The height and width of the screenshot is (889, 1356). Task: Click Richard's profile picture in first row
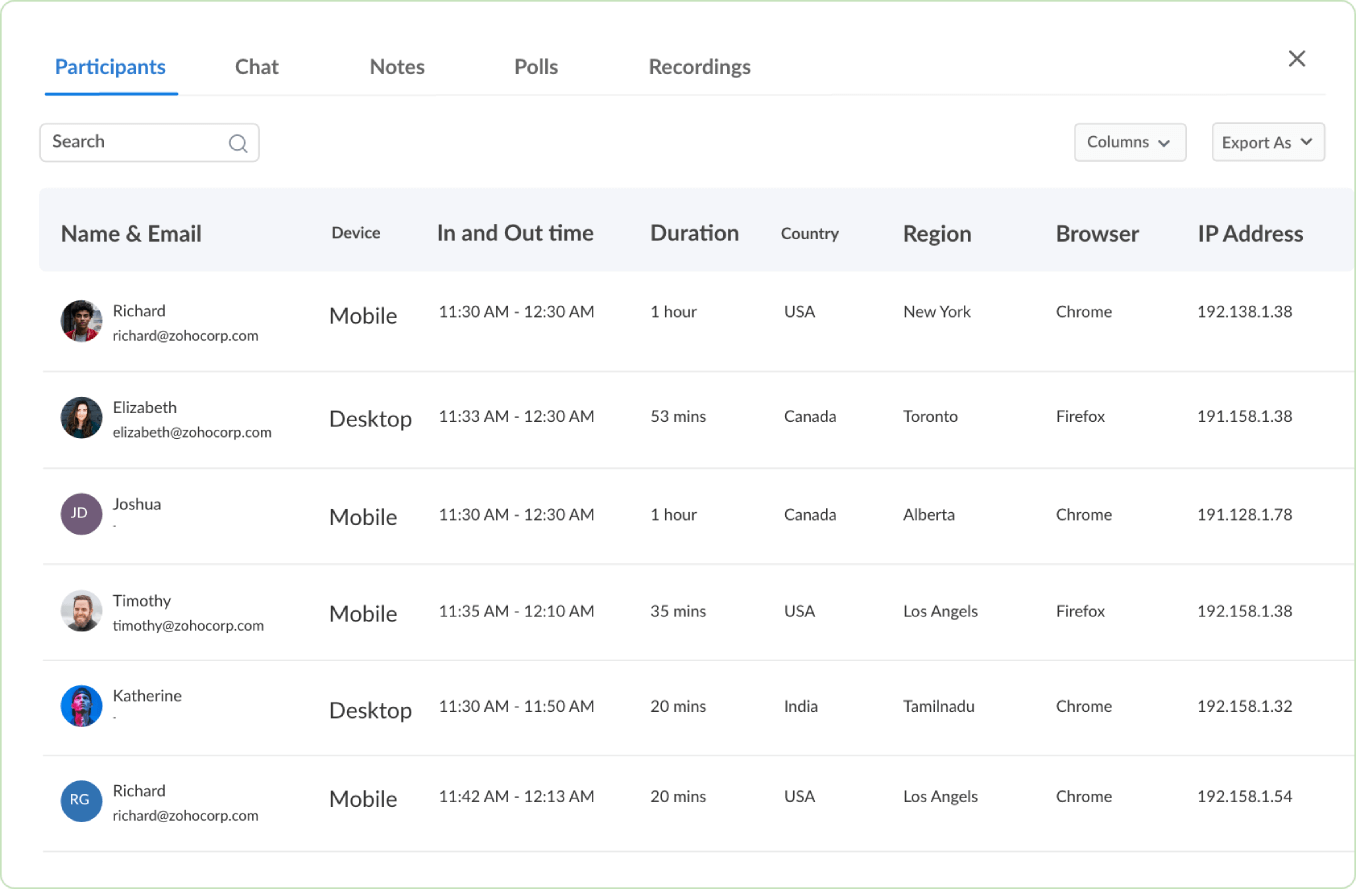81,322
